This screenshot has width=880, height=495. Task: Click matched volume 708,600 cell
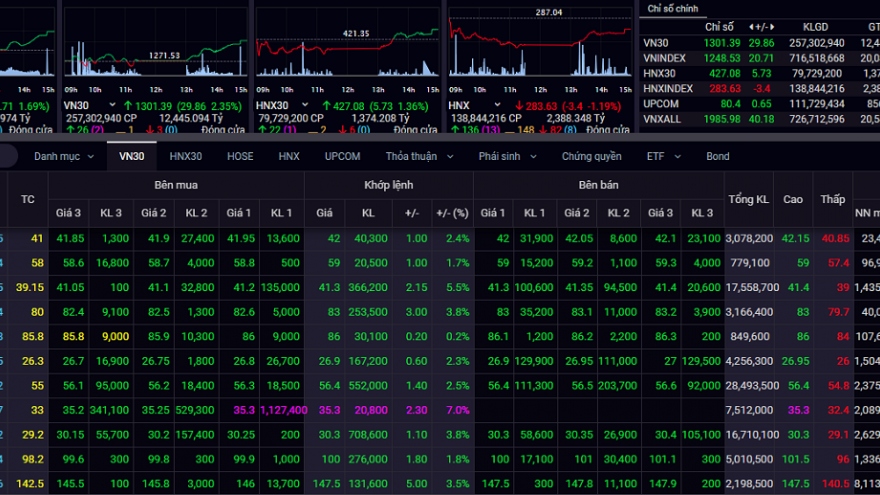pos(368,435)
